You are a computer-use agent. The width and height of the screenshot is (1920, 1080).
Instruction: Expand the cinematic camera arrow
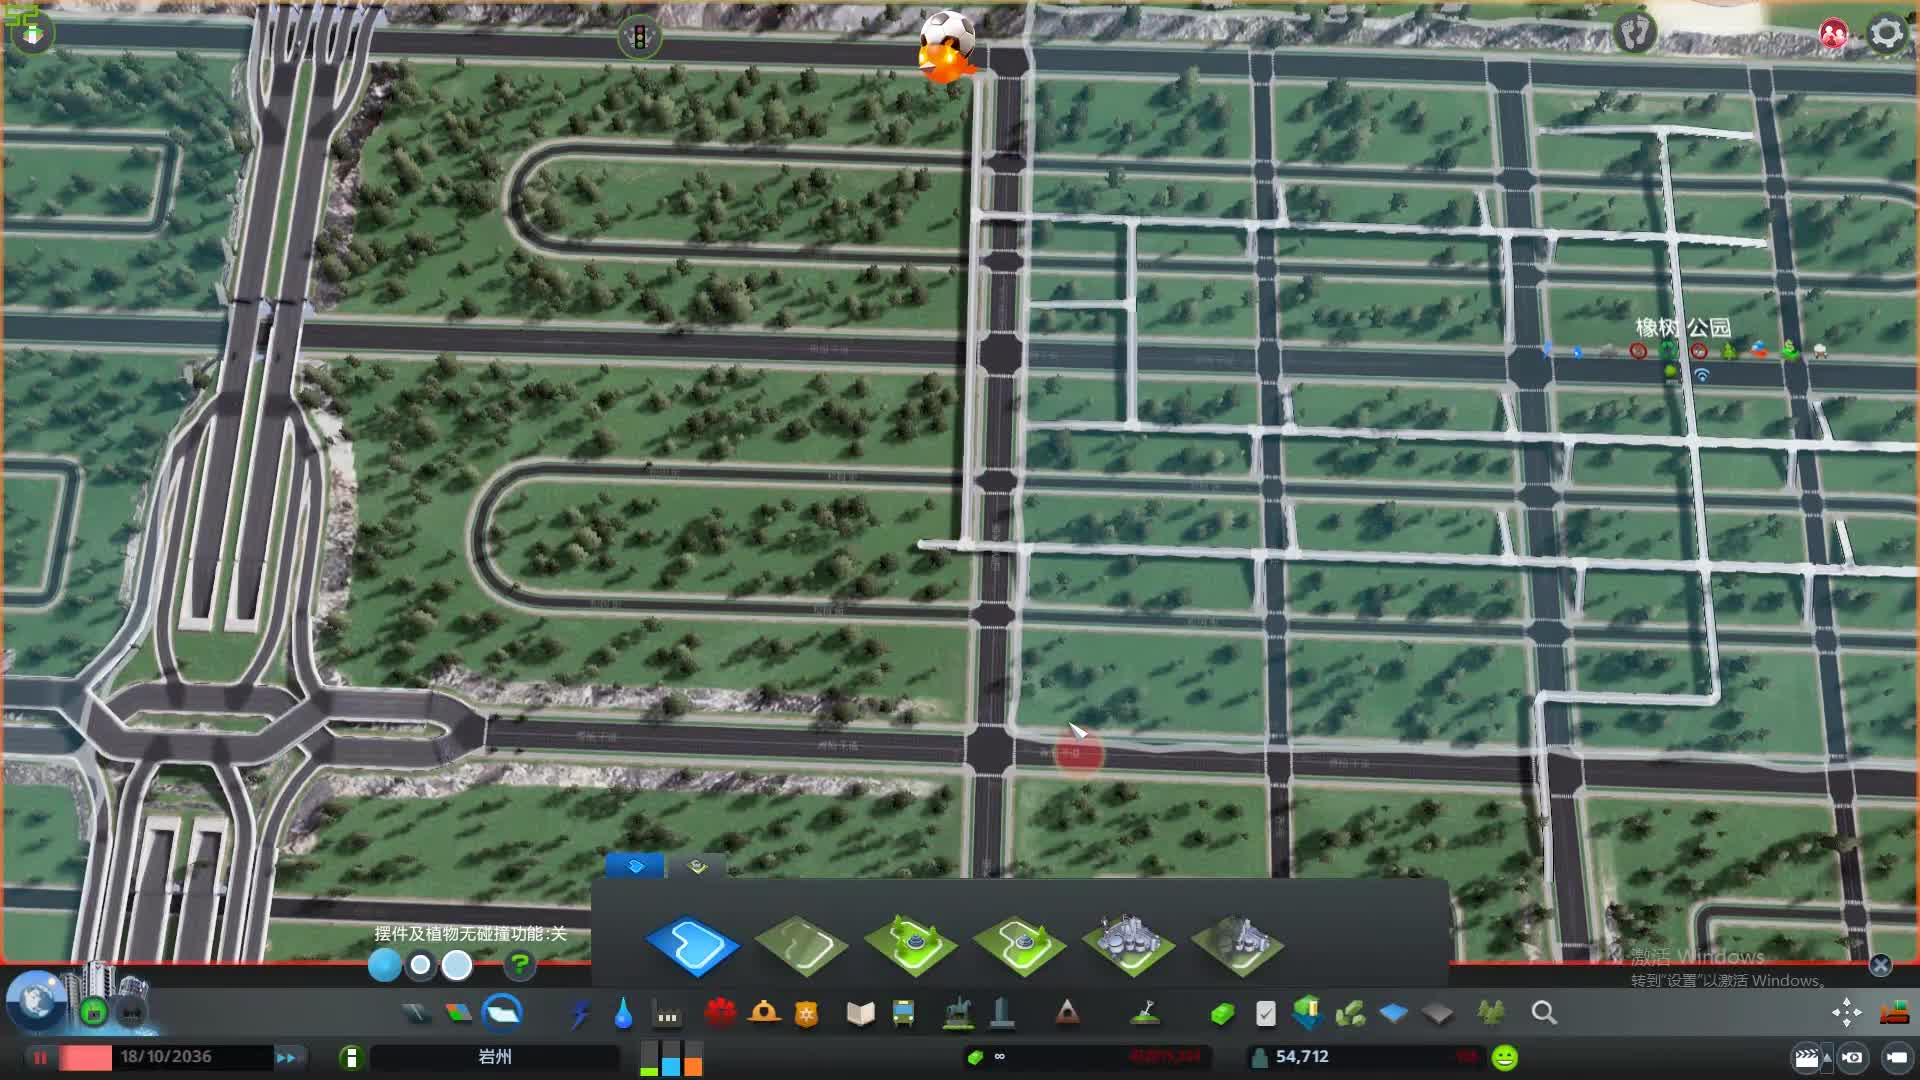pyautogui.click(x=1828, y=1057)
